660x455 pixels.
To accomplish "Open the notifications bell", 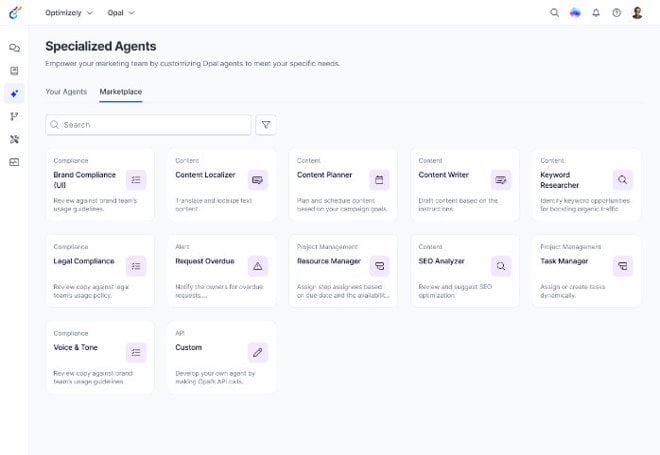I will (x=596, y=13).
